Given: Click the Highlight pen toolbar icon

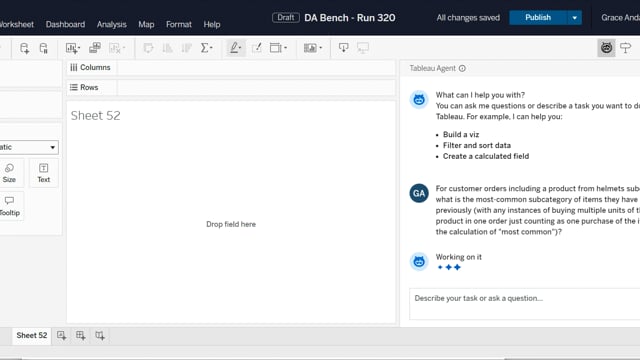Looking at the screenshot, I should pyautogui.click(x=236, y=48).
